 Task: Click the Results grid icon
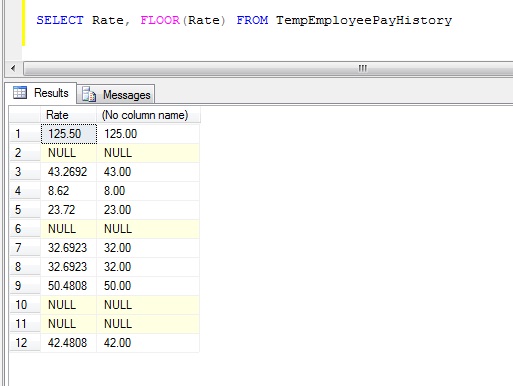pyautogui.click(x=20, y=92)
